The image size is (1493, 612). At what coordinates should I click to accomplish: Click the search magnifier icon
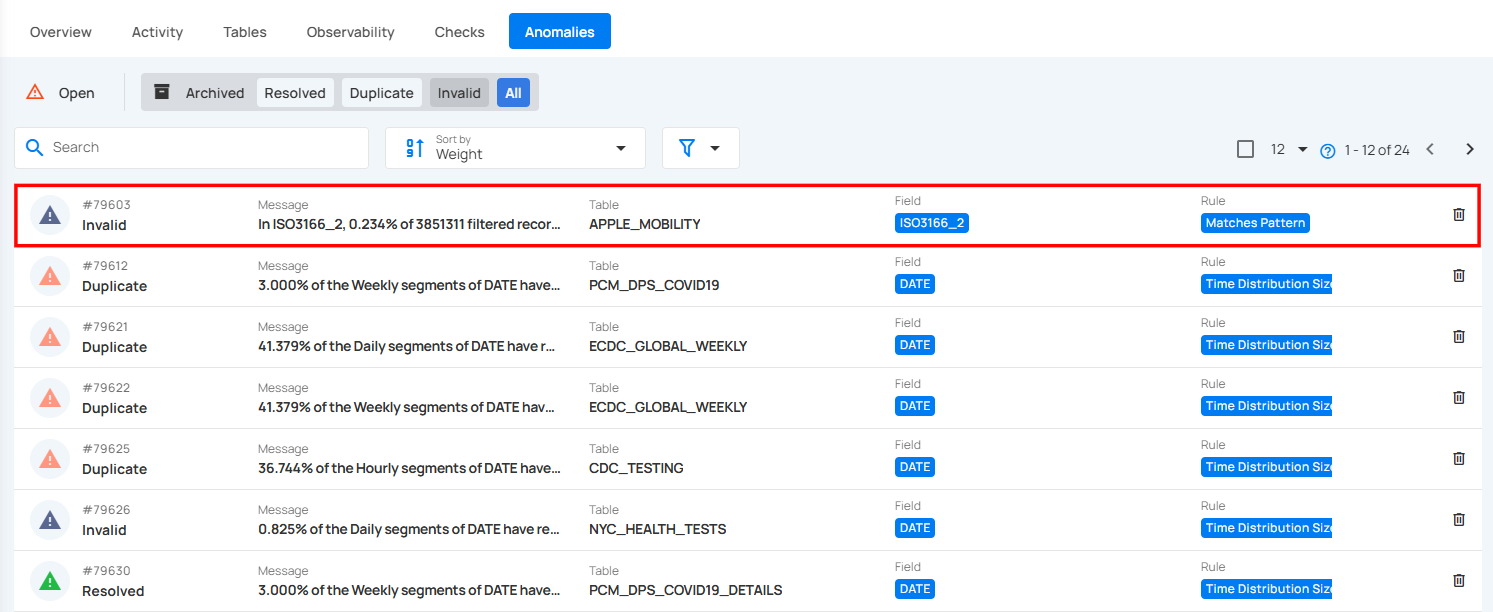pyautogui.click(x=34, y=147)
